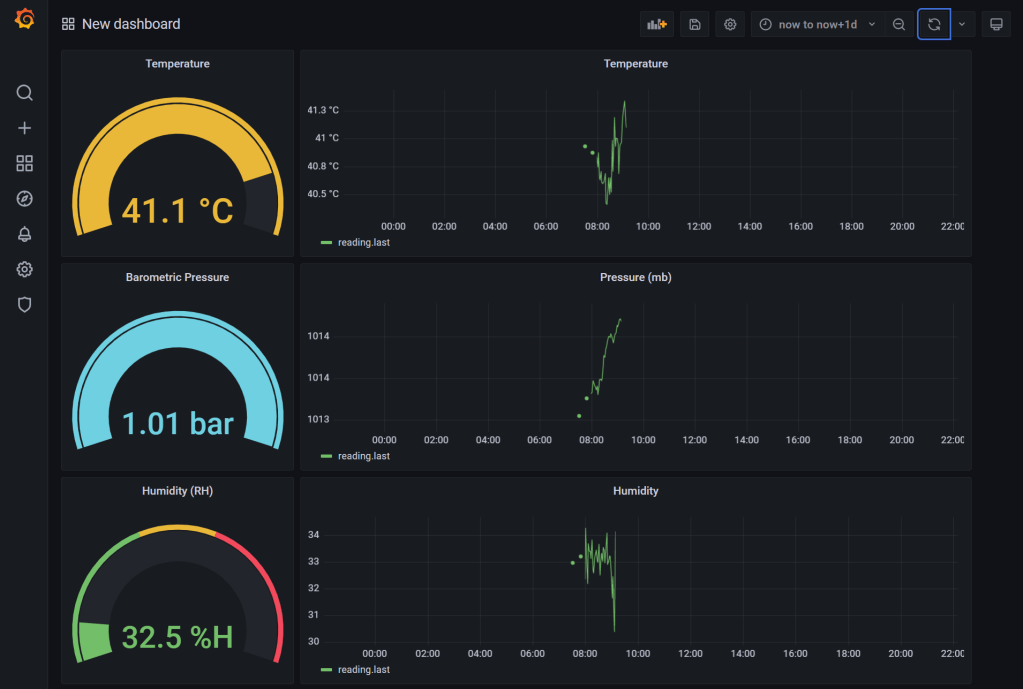The height and width of the screenshot is (689, 1023).
Task: Zoom out the time range
Action: click(x=898, y=23)
